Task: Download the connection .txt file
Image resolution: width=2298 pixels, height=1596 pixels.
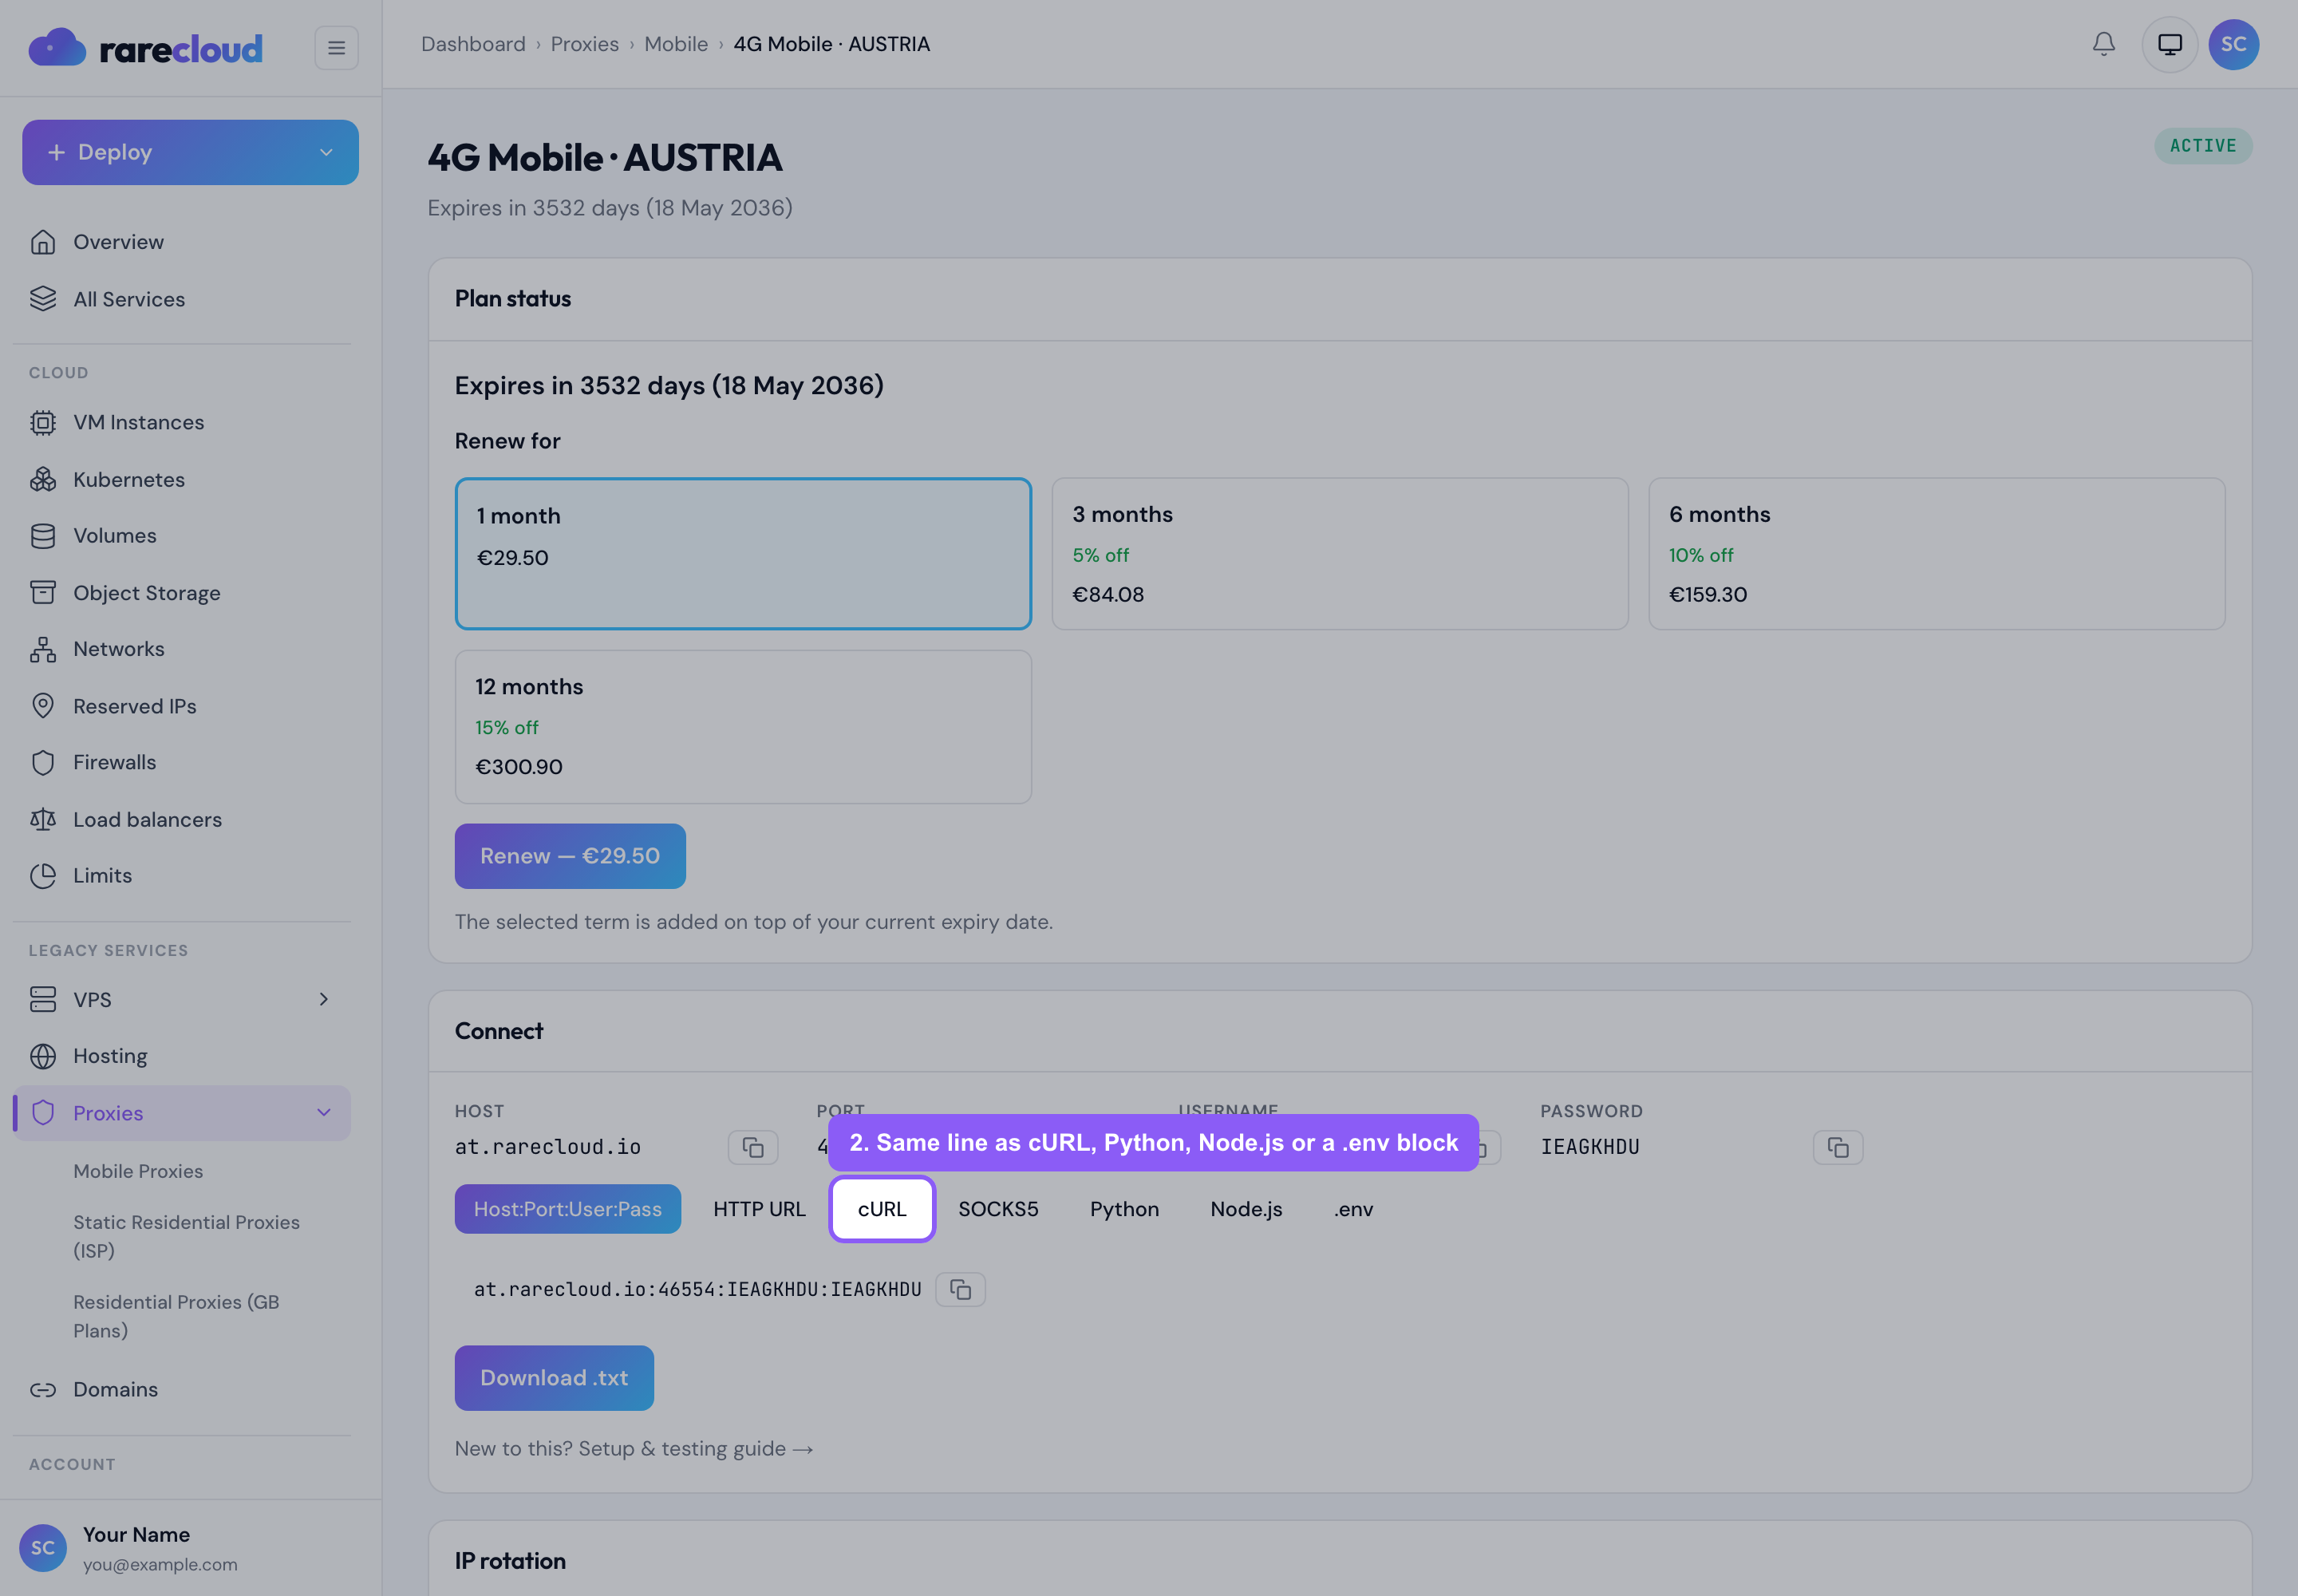Action: 554,1377
